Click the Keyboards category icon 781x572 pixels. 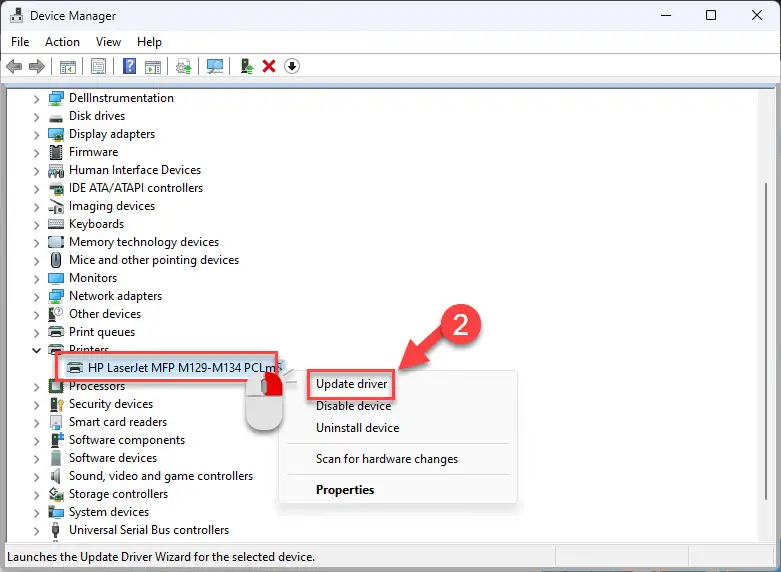coord(56,224)
